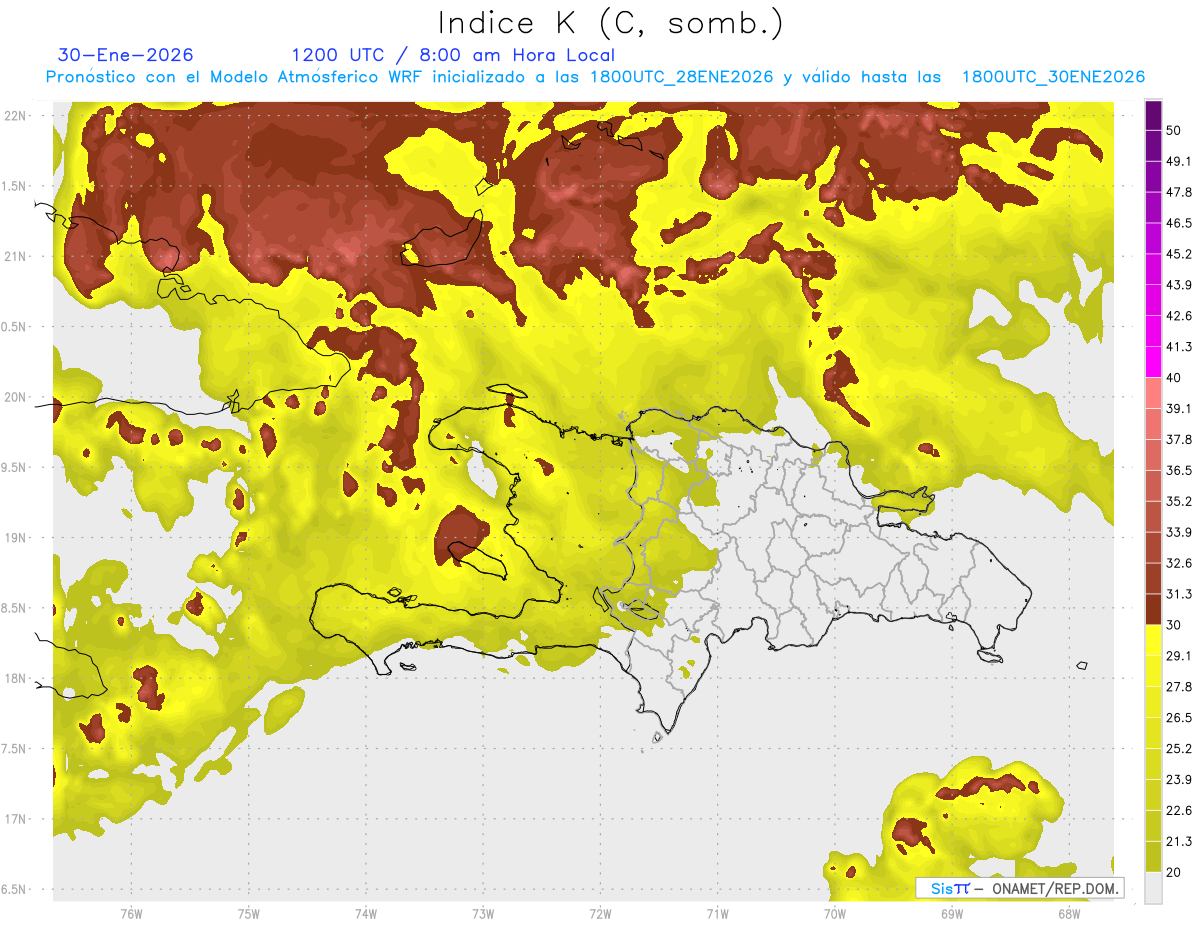Click the color scale value 46.5

pyautogui.click(x=1179, y=223)
